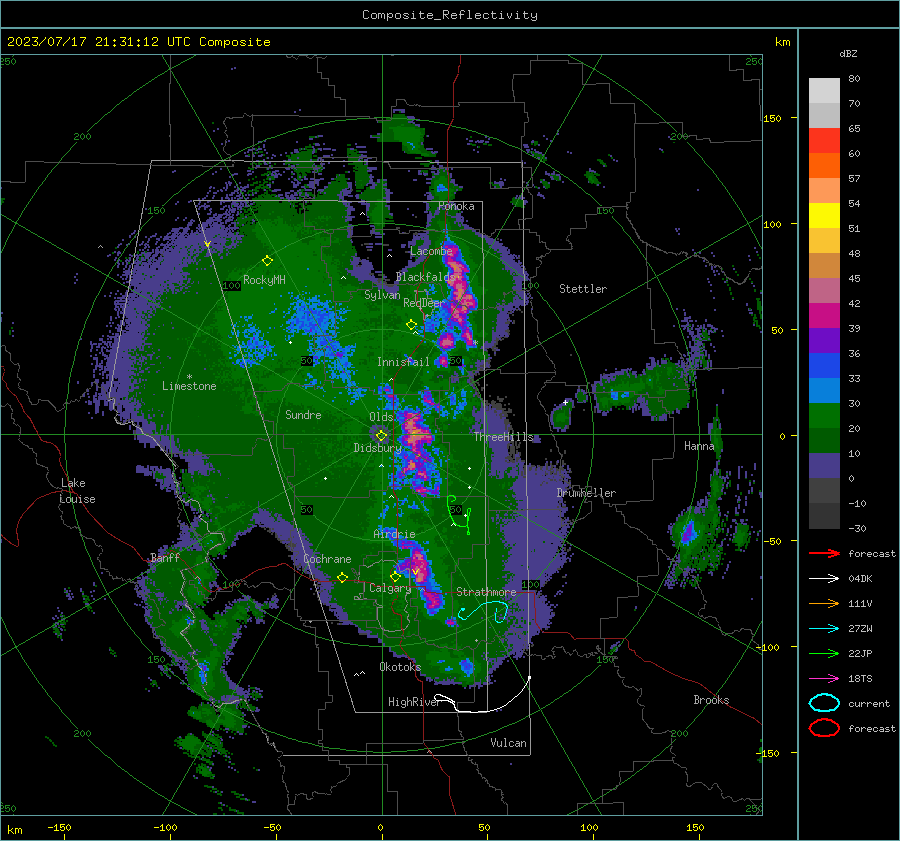Click the storm cell northeast of Calgary
This screenshot has width=900, height=841.
pos(422,574)
